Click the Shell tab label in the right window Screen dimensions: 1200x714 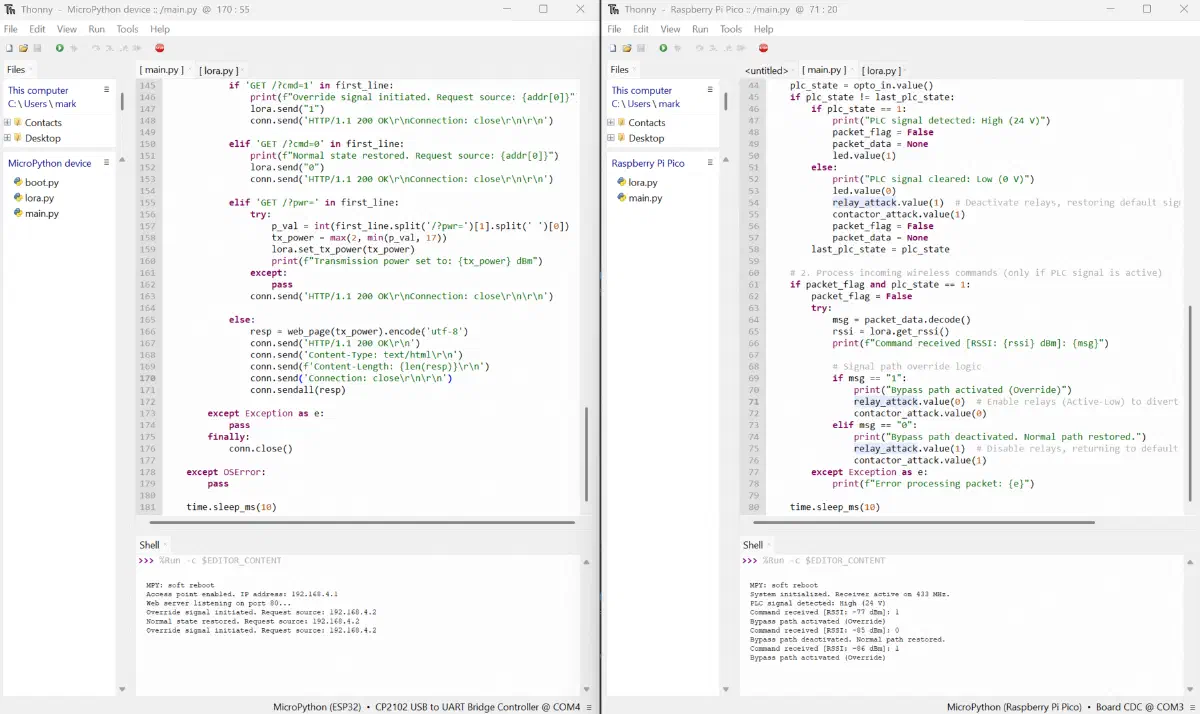coord(752,545)
